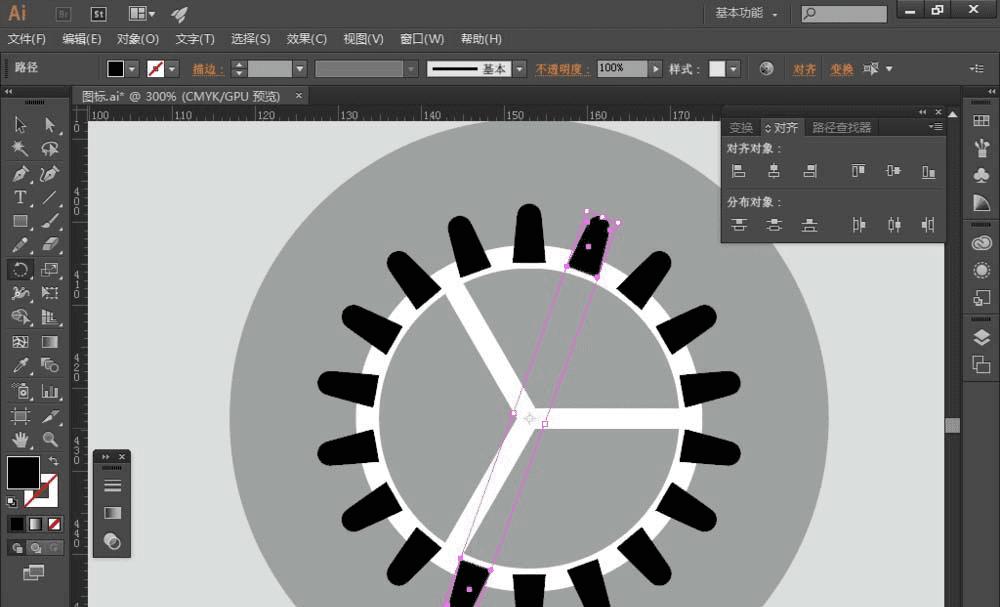The image size is (1000, 607).
Task: Select the Rotate tool
Action: coord(20,269)
